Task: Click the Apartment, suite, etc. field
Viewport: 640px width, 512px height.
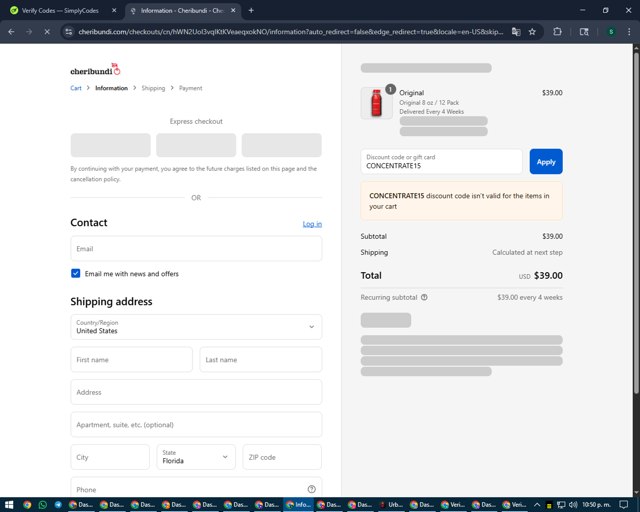Action: click(x=196, y=425)
